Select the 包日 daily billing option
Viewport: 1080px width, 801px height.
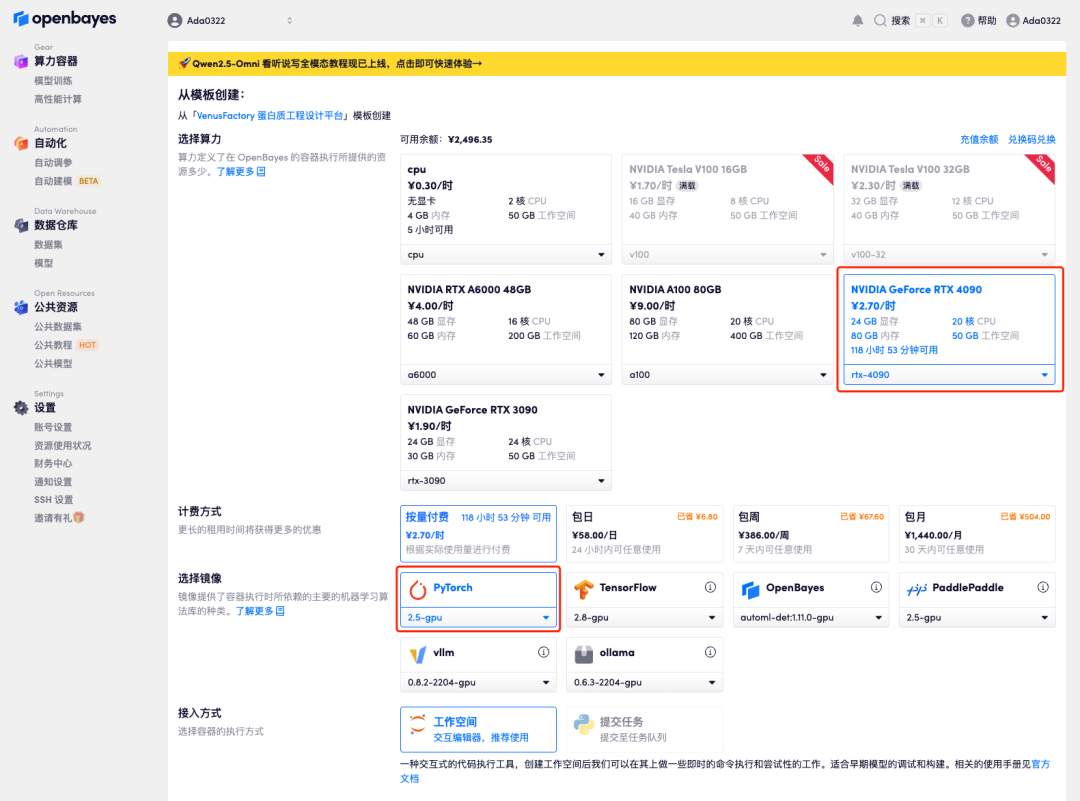[644, 532]
